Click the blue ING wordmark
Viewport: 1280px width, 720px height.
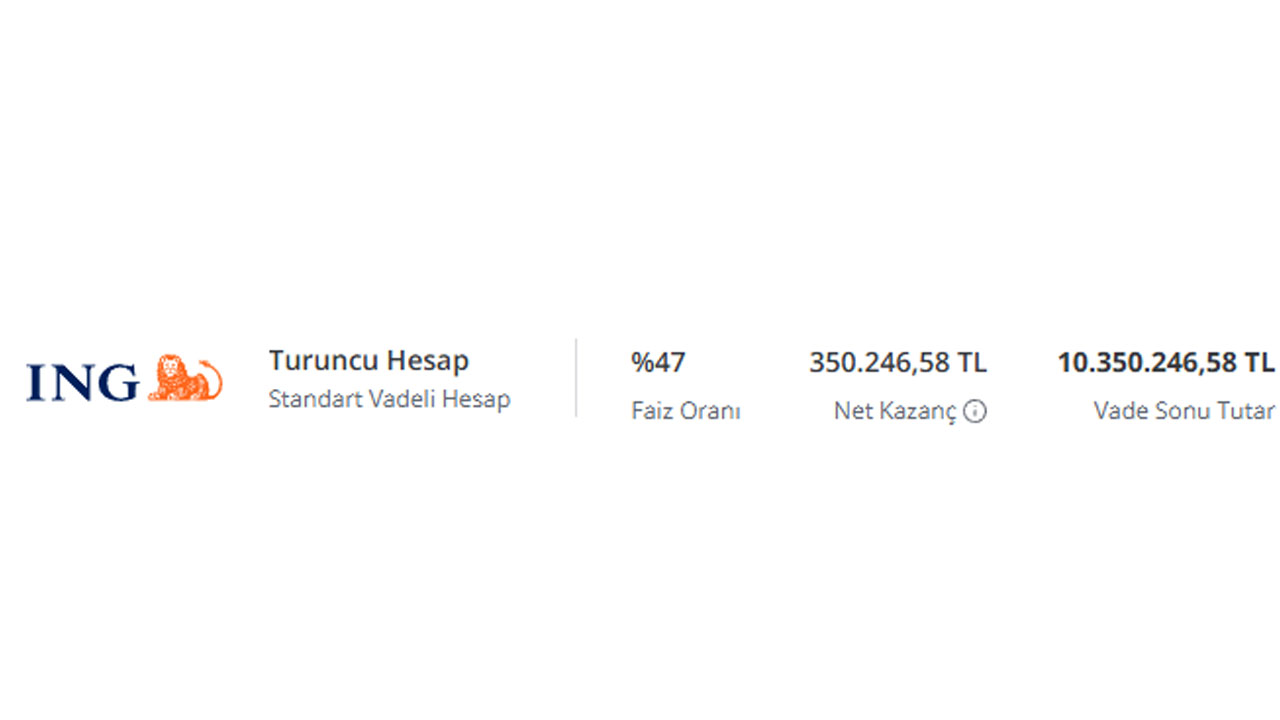pos(83,383)
